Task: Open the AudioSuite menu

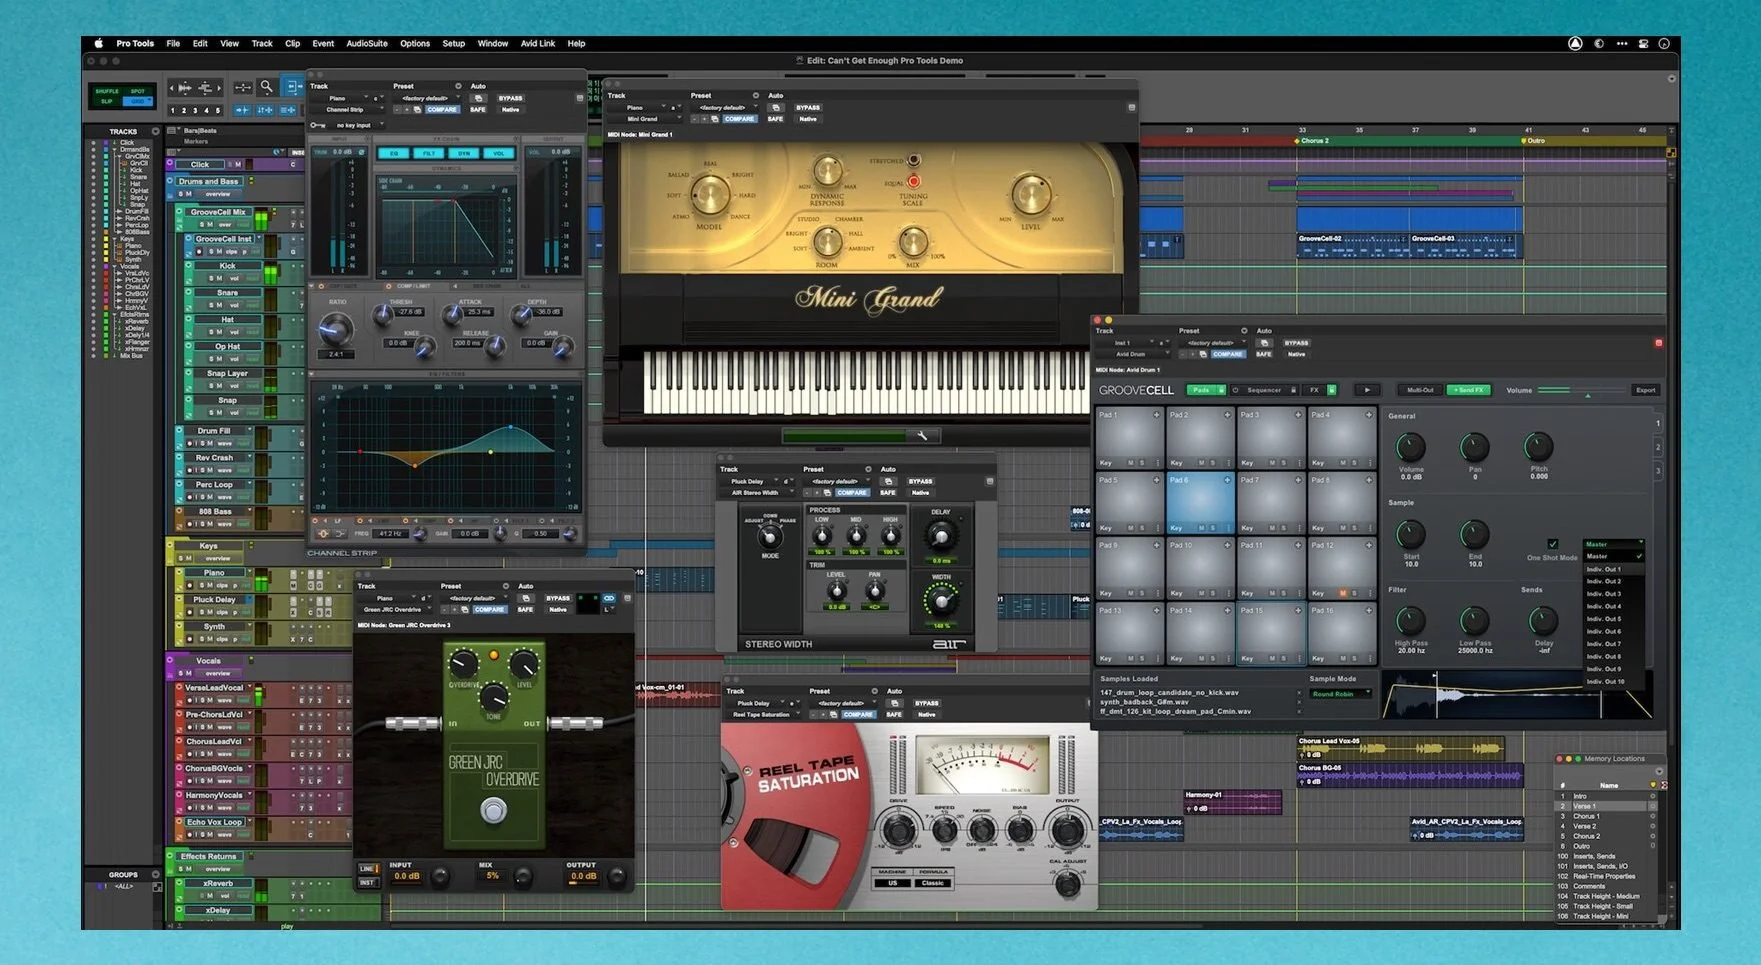Action: pos(366,43)
